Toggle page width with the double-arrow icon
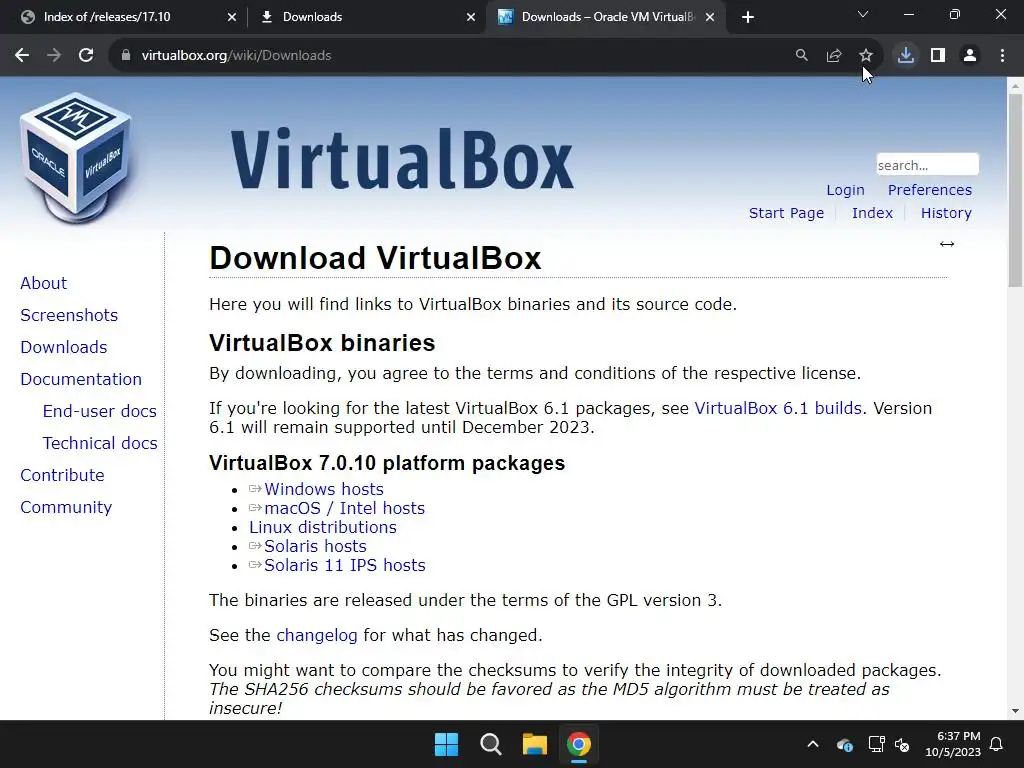 [947, 244]
